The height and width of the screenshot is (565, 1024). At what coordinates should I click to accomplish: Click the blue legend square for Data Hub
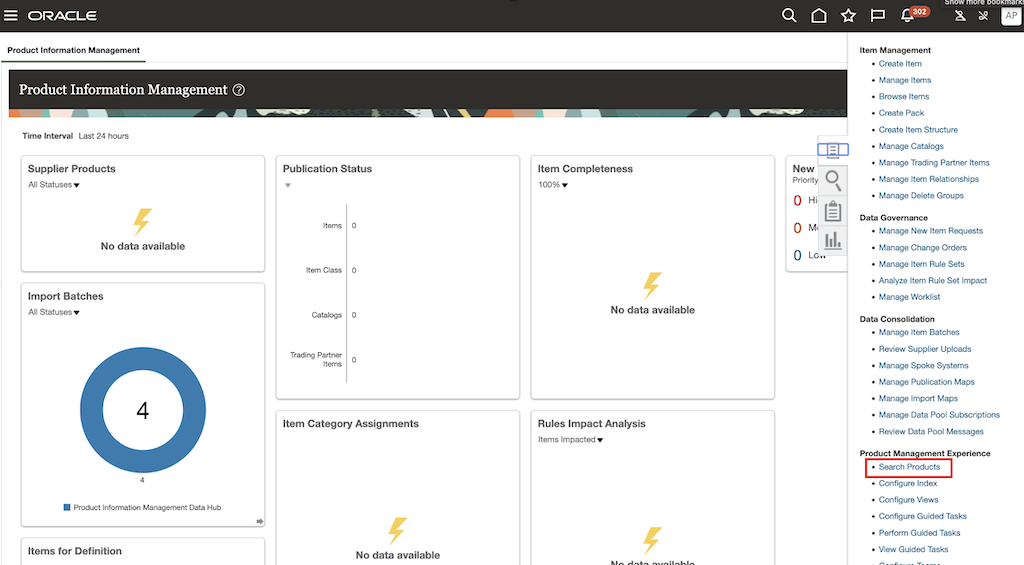click(x=67, y=507)
